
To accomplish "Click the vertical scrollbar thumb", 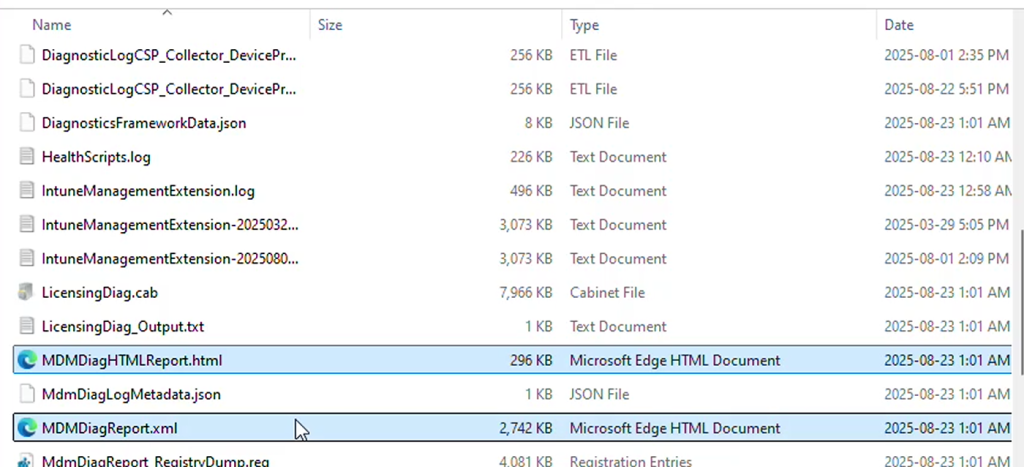I will pos(1018,300).
